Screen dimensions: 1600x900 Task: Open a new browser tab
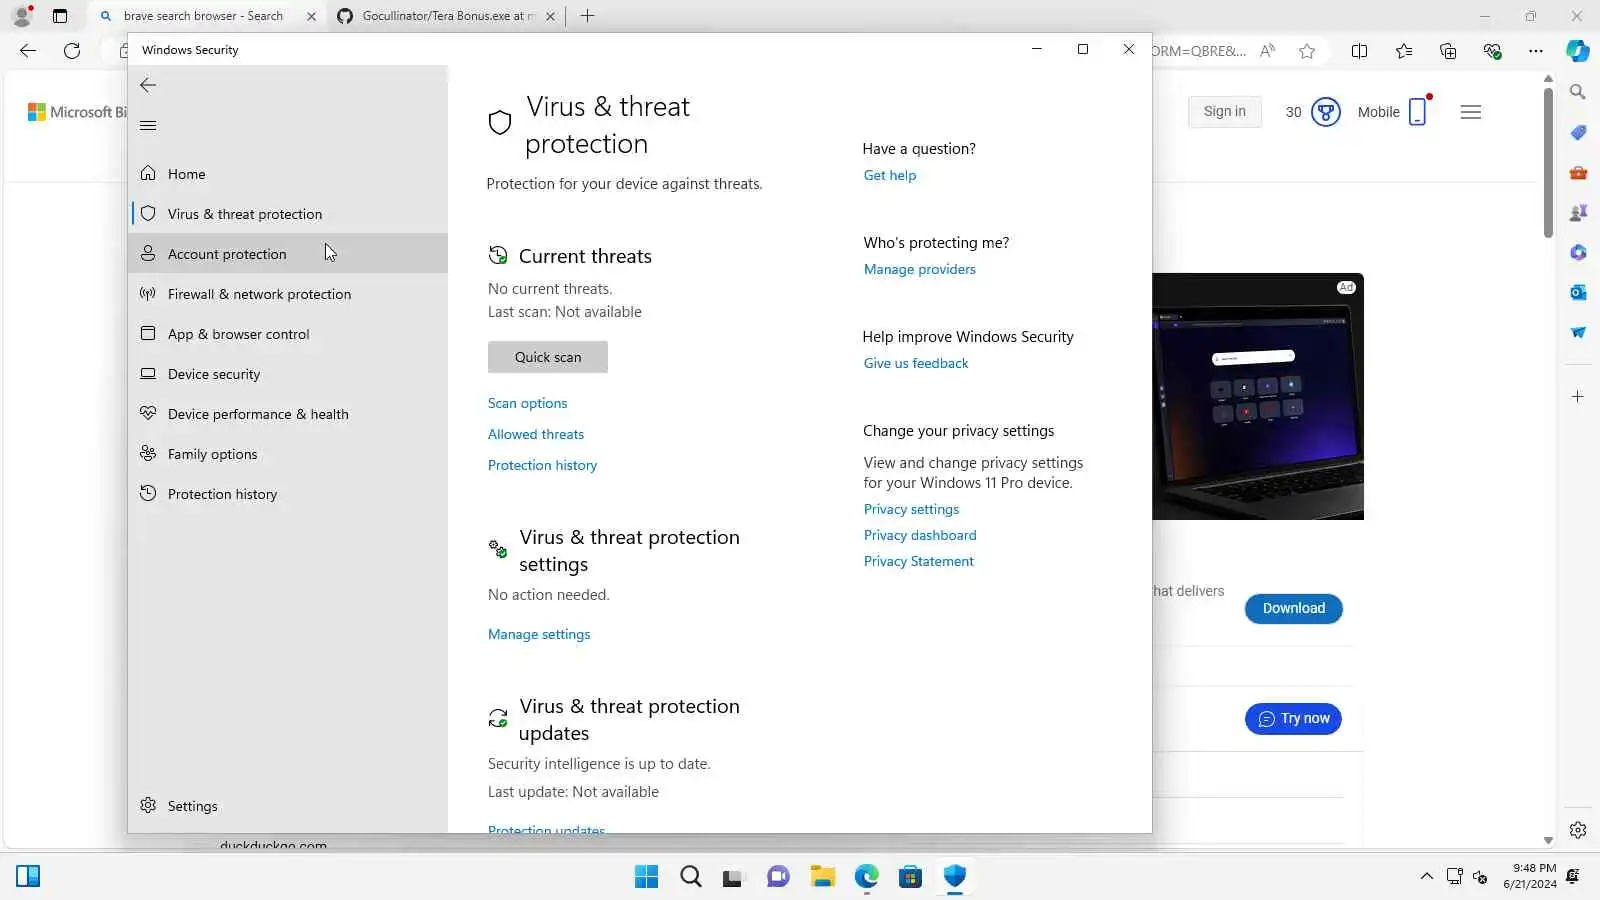point(587,16)
